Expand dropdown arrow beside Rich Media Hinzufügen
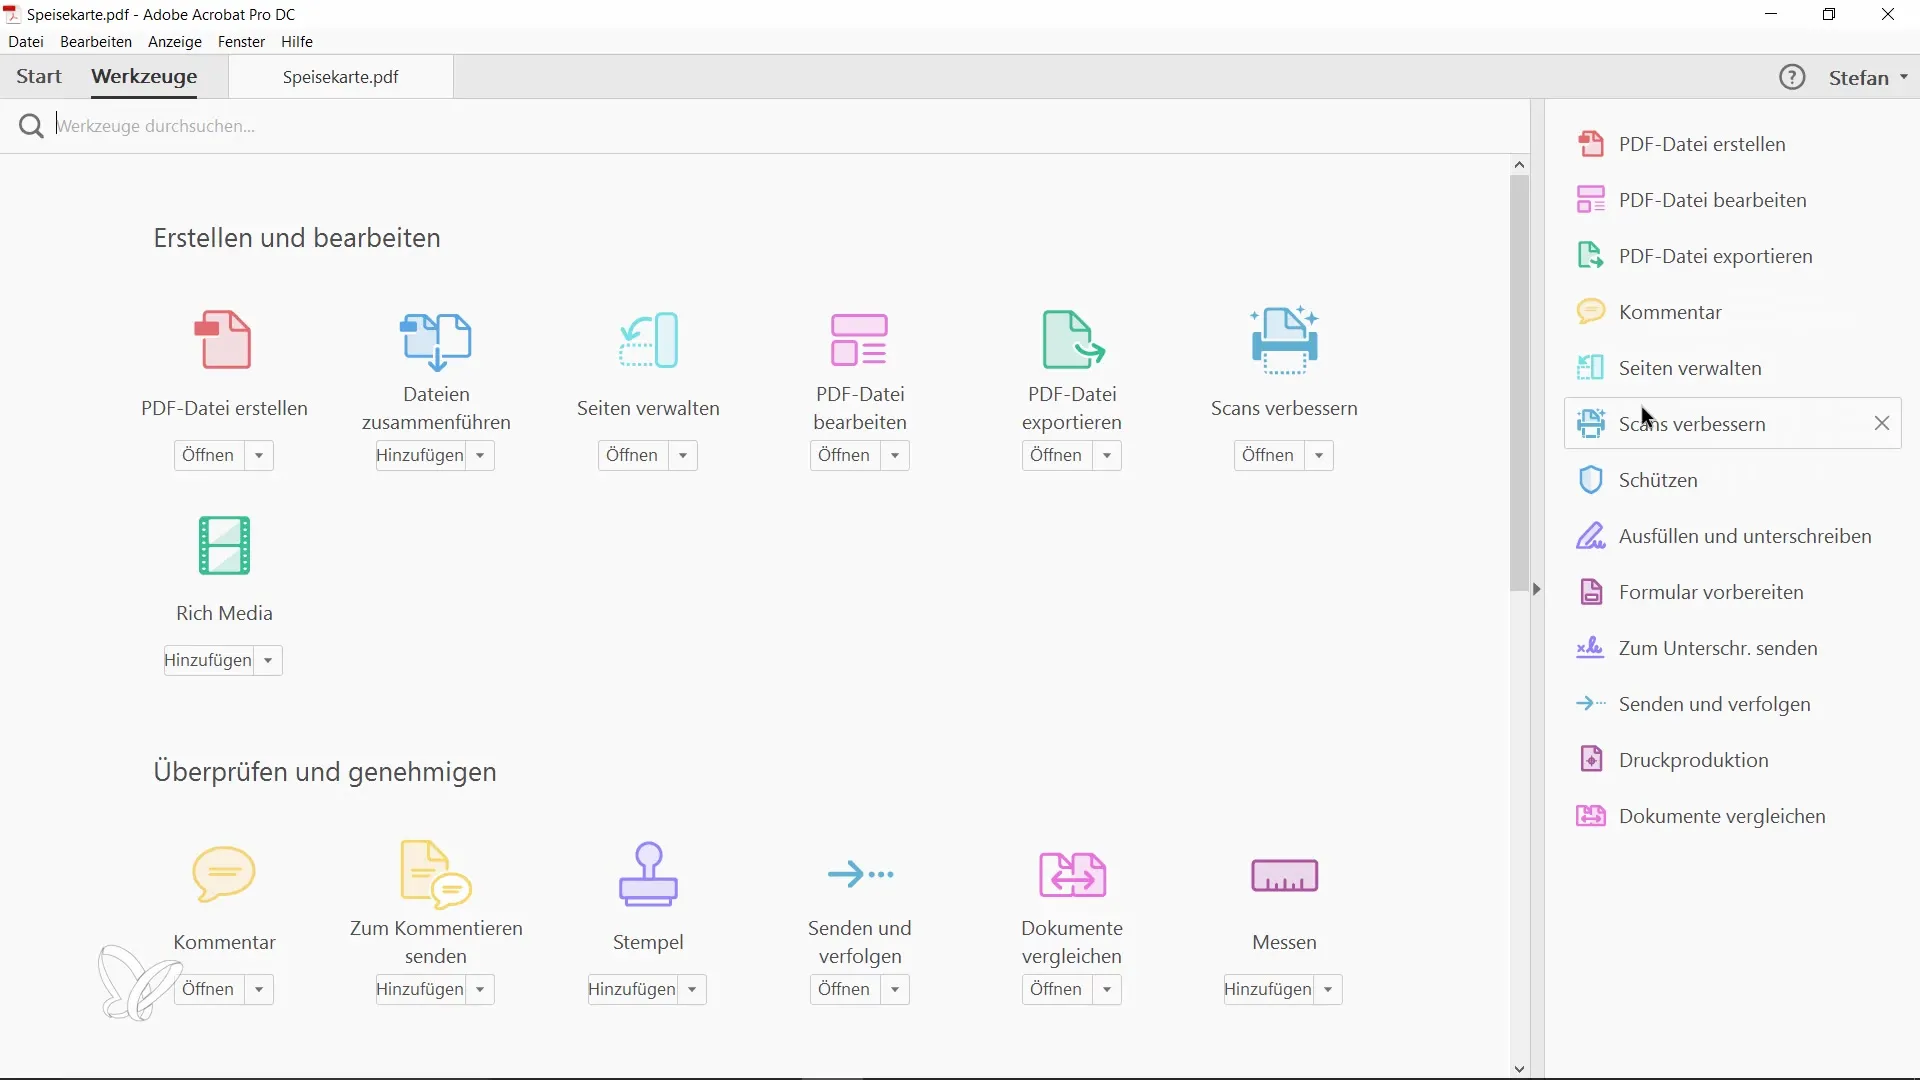The height and width of the screenshot is (1080, 1920). (268, 661)
